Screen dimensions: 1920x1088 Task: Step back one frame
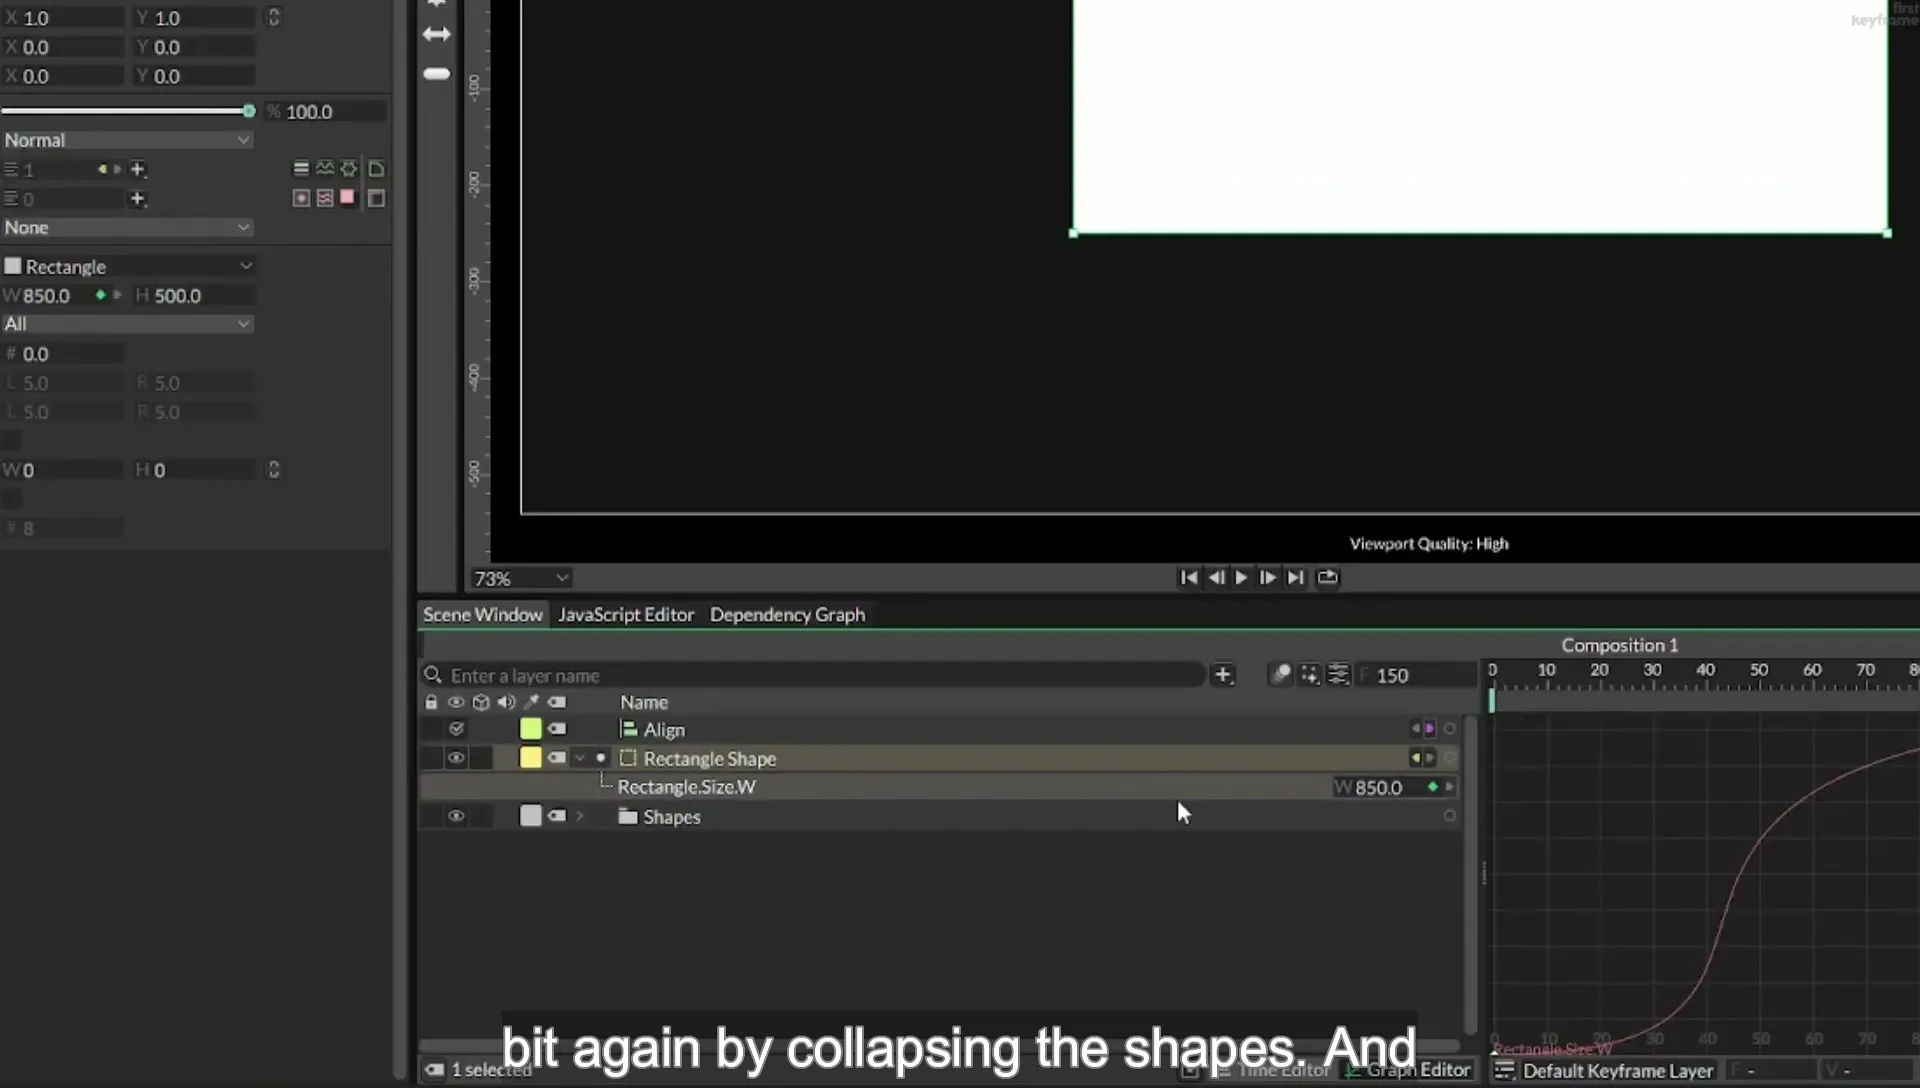tap(1216, 578)
